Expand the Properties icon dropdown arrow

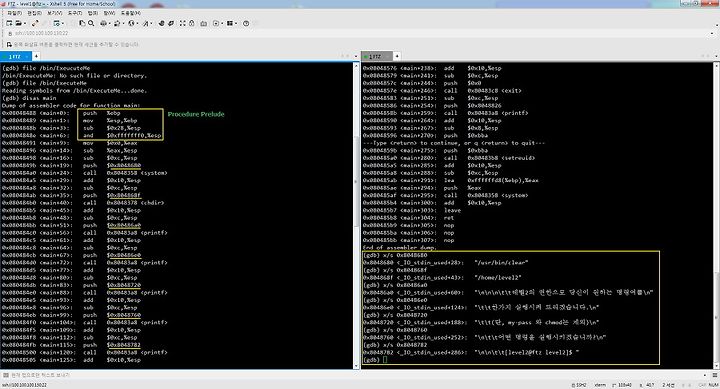click(63, 23)
